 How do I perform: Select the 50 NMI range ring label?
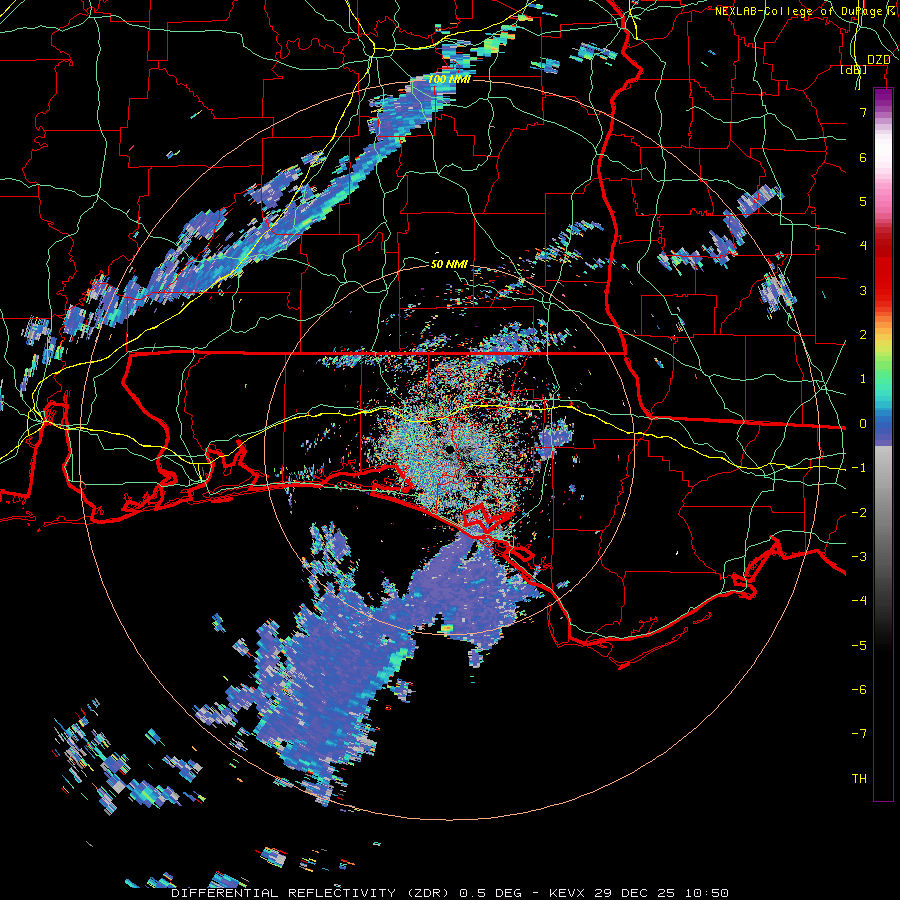pos(449,264)
